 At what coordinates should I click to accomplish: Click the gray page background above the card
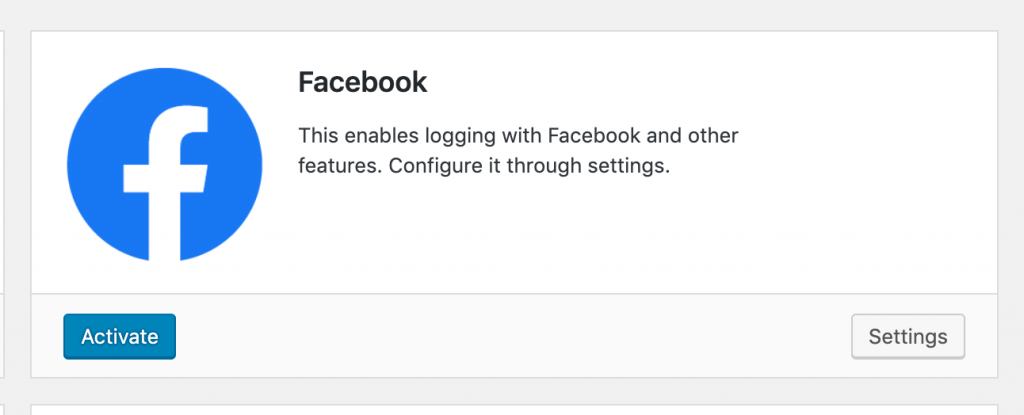[512, 14]
